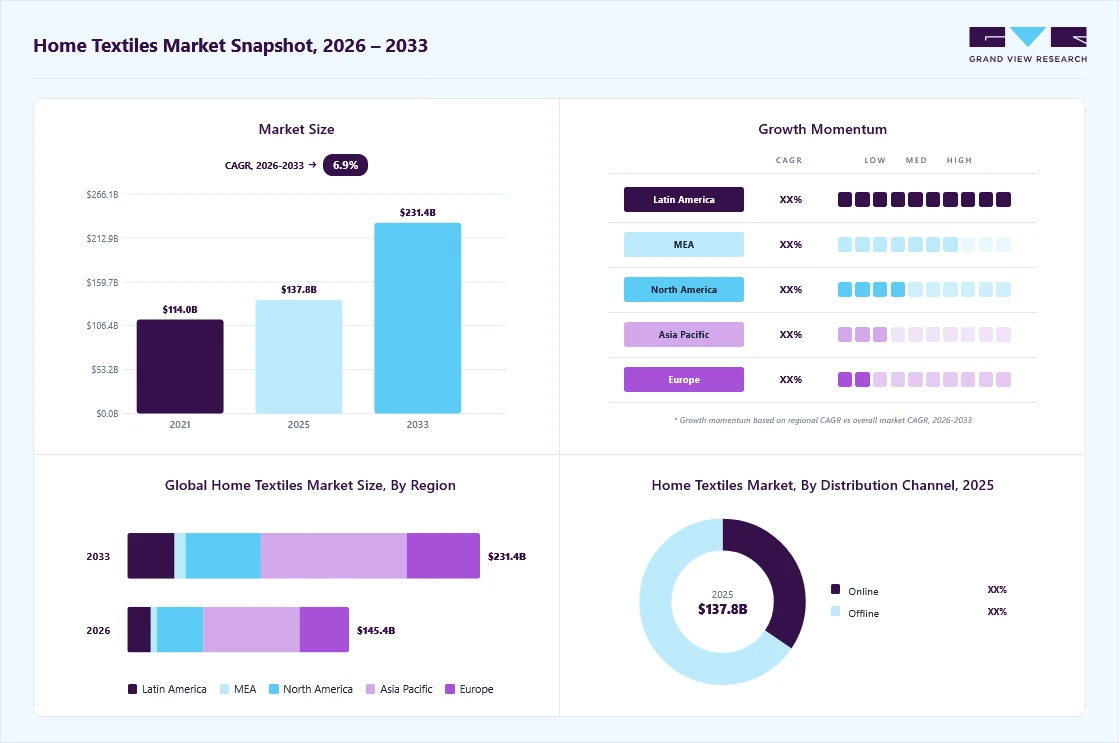The width and height of the screenshot is (1120, 743).
Task: Click the Online legend swatch
Action: (836, 589)
